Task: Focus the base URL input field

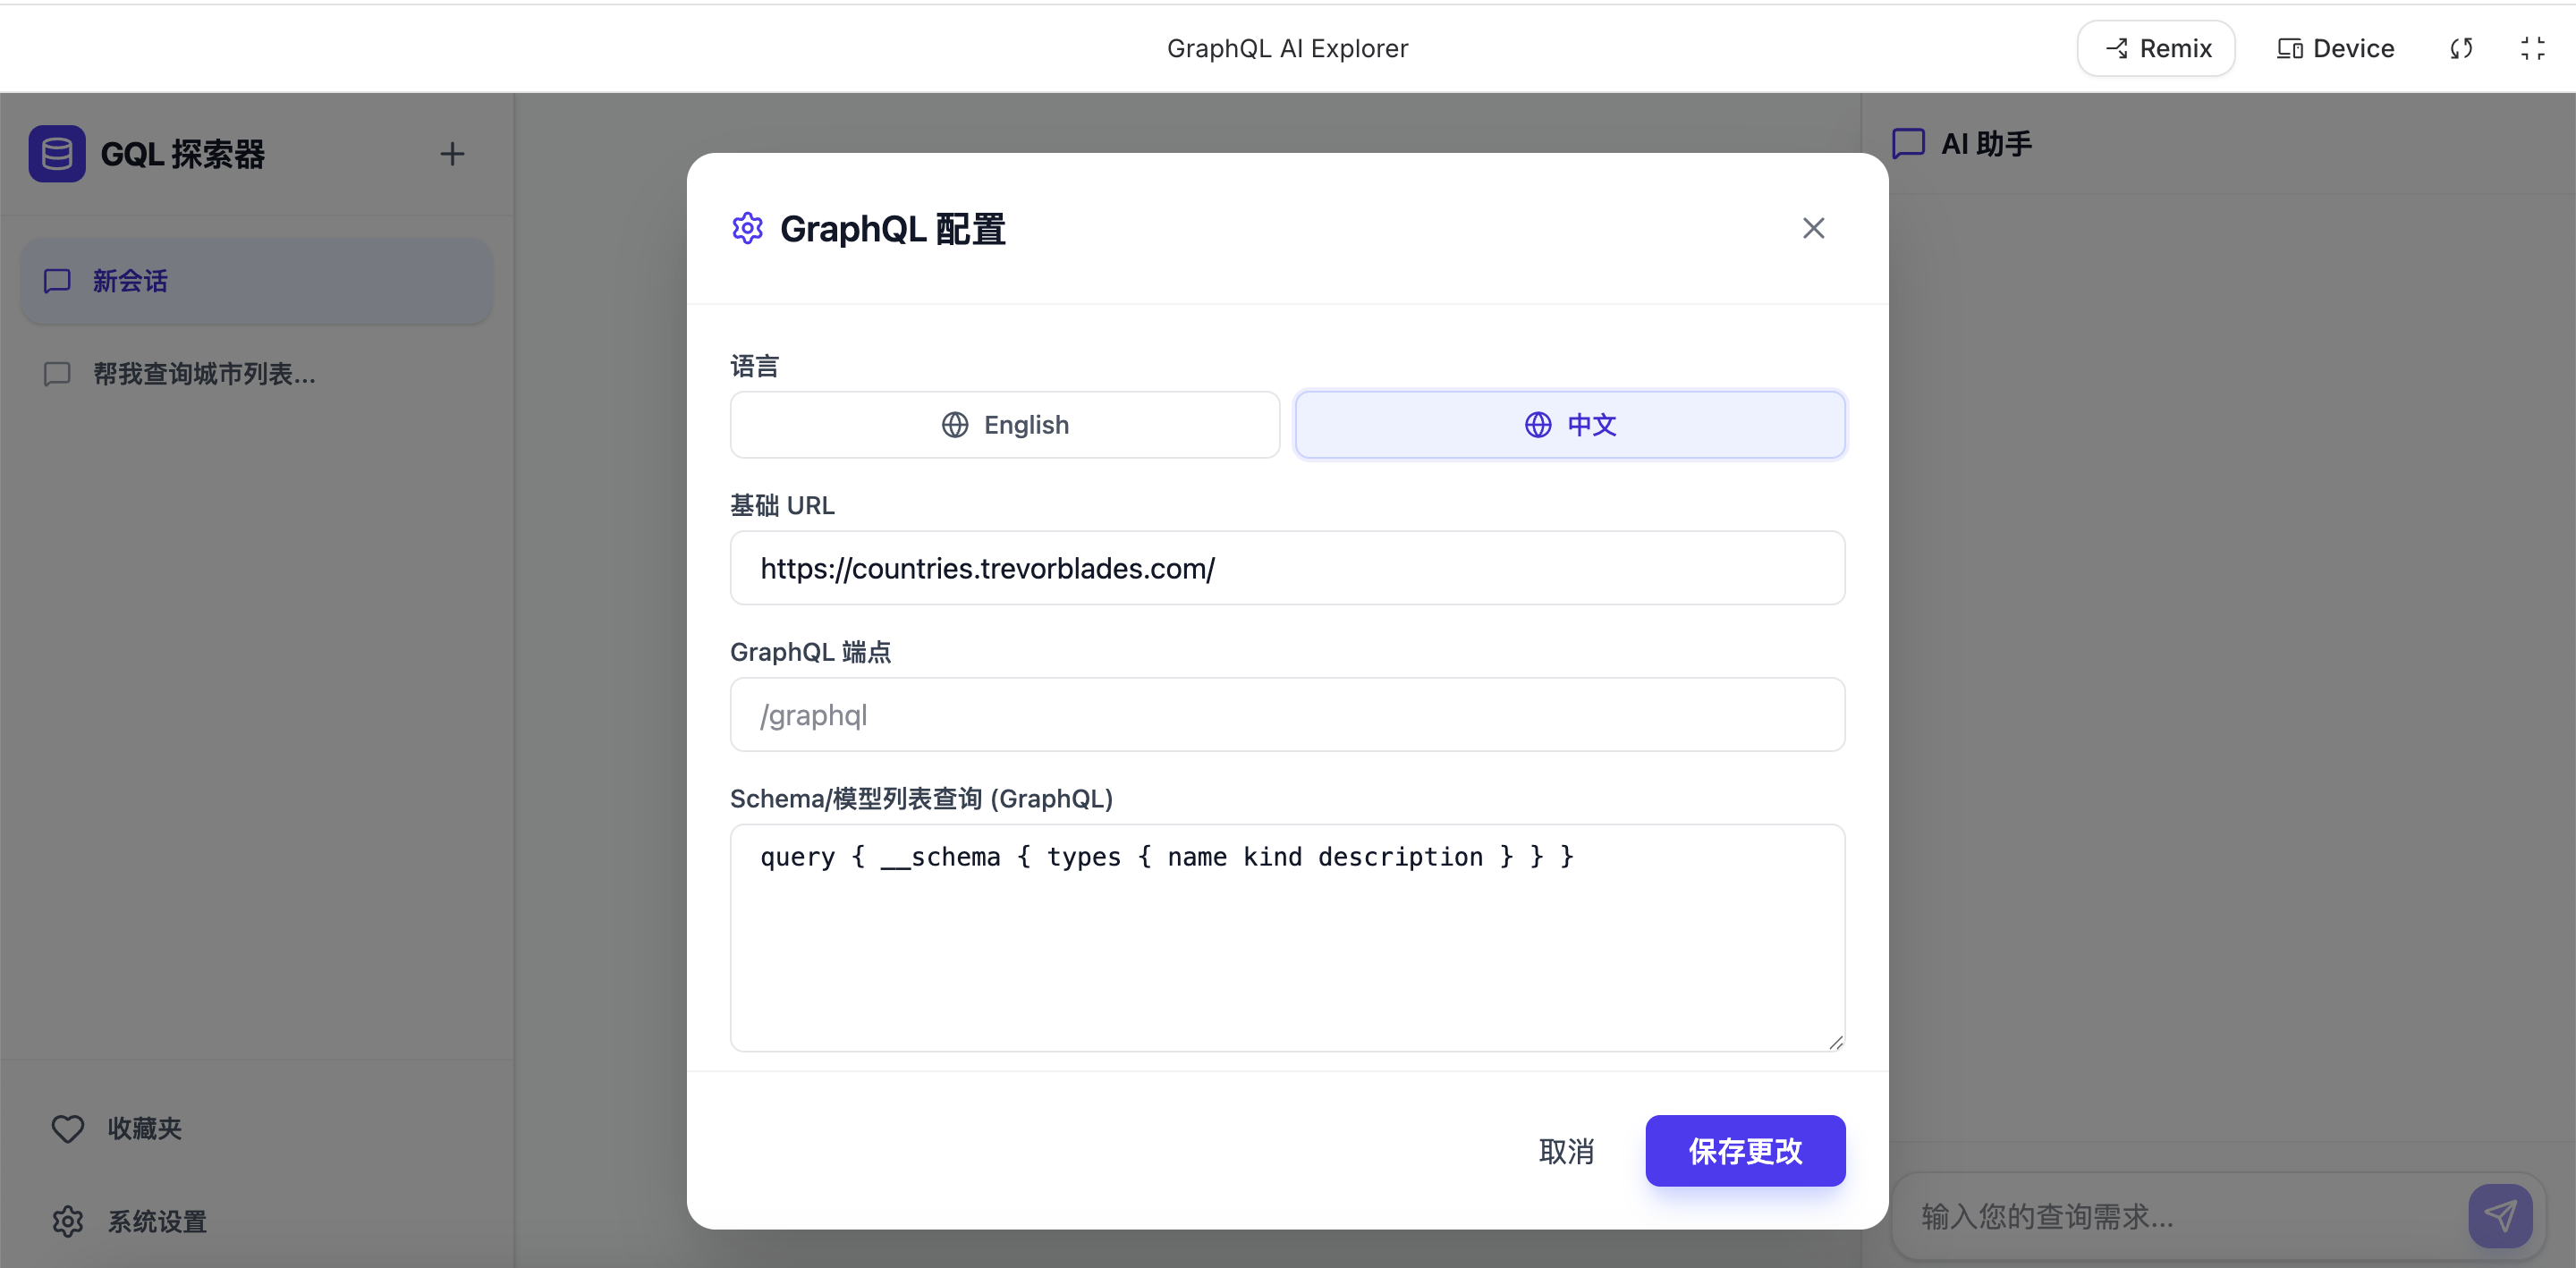Action: pos(1287,568)
